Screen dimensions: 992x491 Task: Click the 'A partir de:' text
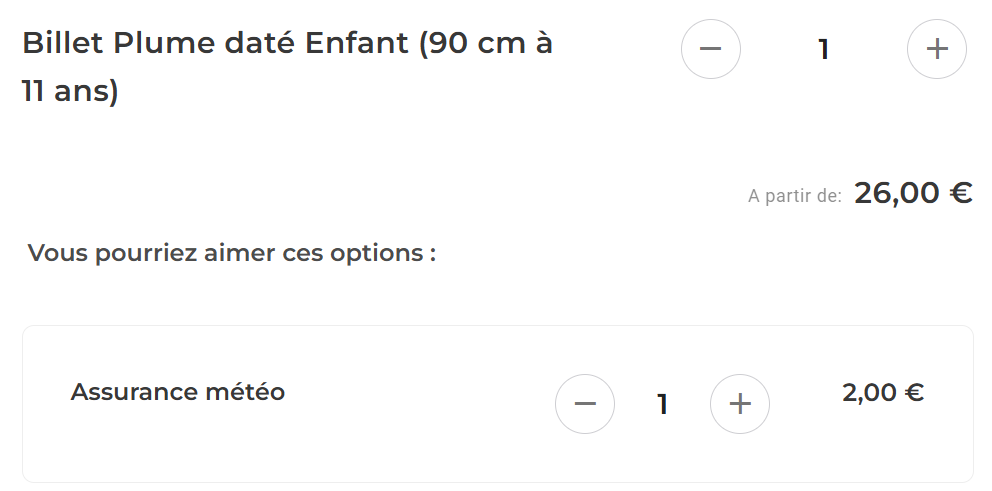point(794,196)
